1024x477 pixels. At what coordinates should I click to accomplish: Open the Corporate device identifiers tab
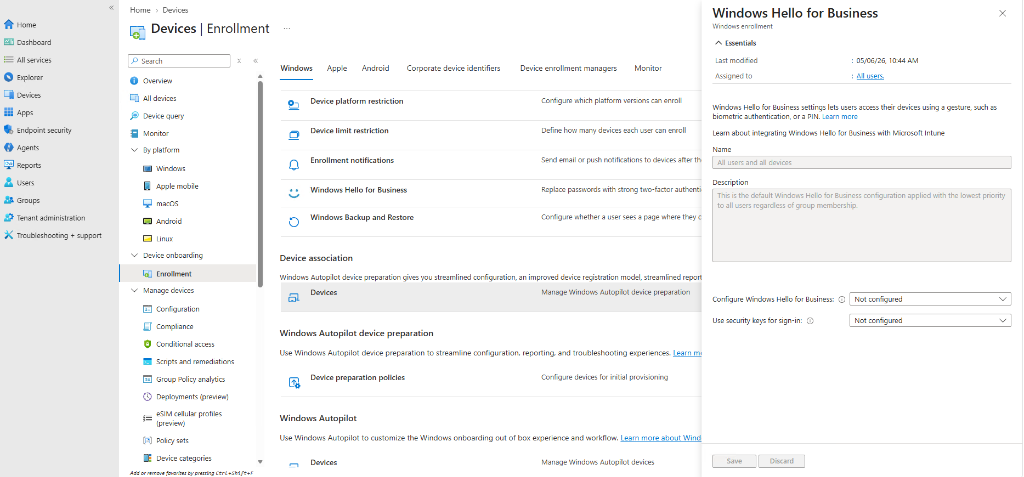tap(454, 68)
